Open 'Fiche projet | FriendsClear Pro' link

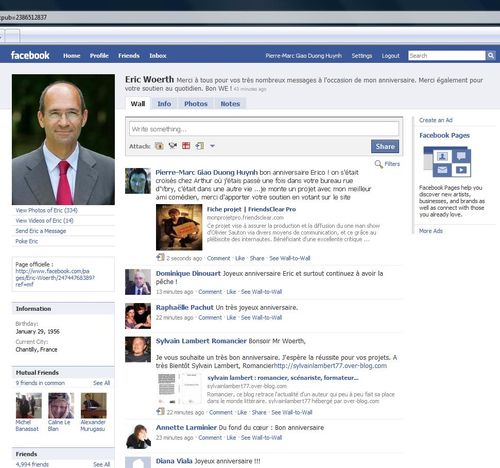pos(251,209)
